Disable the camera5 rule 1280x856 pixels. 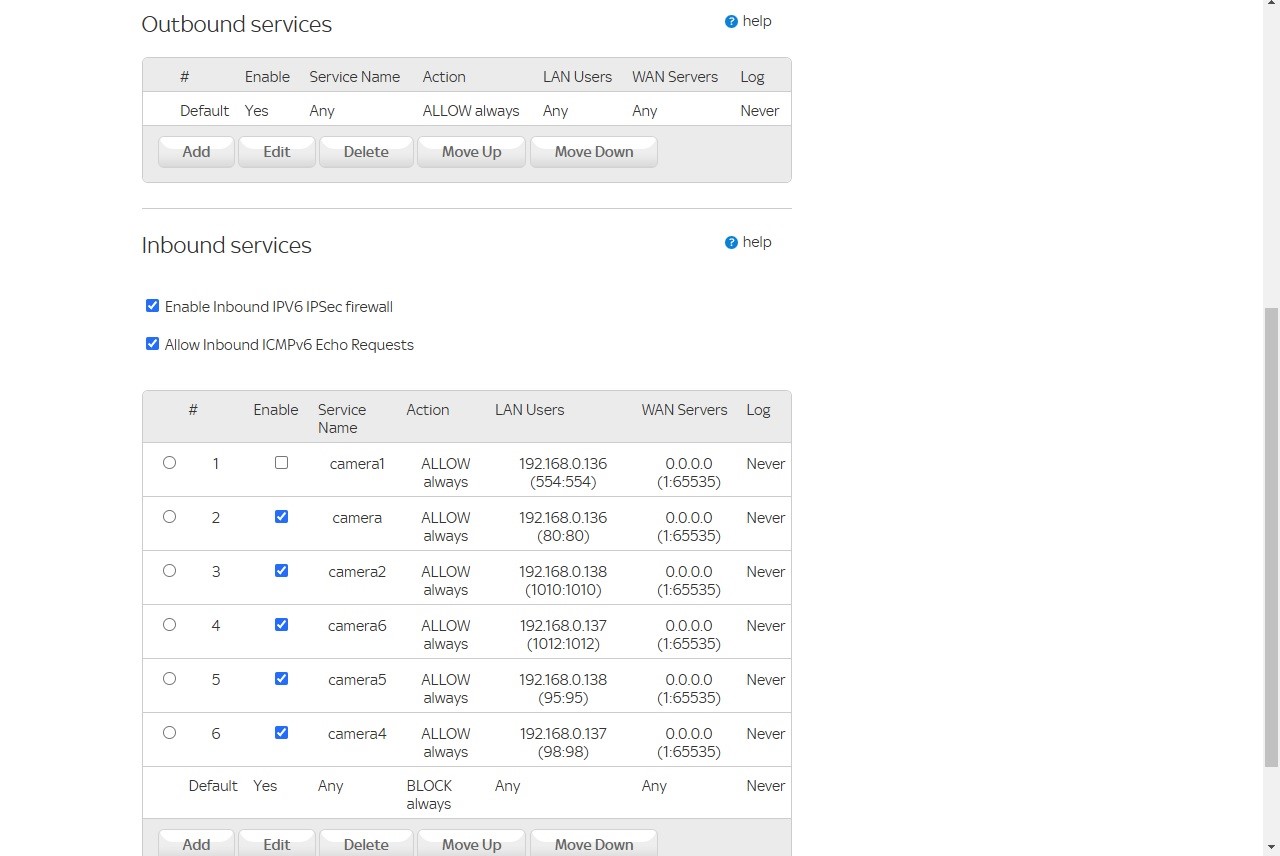point(281,678)
